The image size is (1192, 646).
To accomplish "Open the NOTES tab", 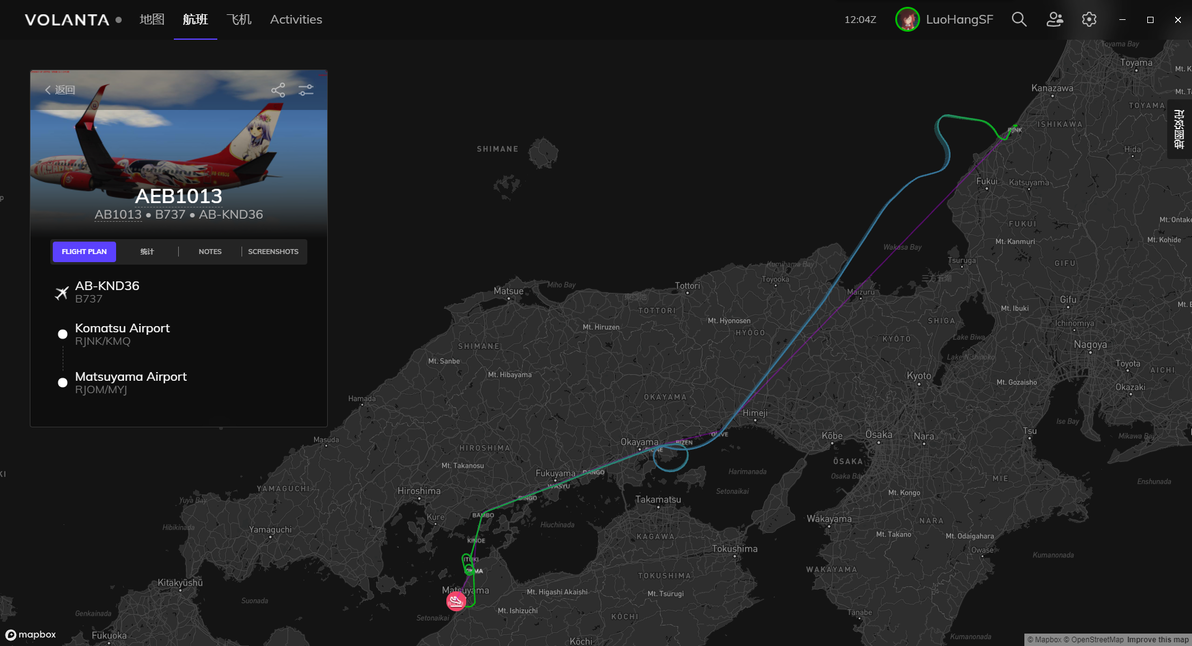I will point(210,252).
